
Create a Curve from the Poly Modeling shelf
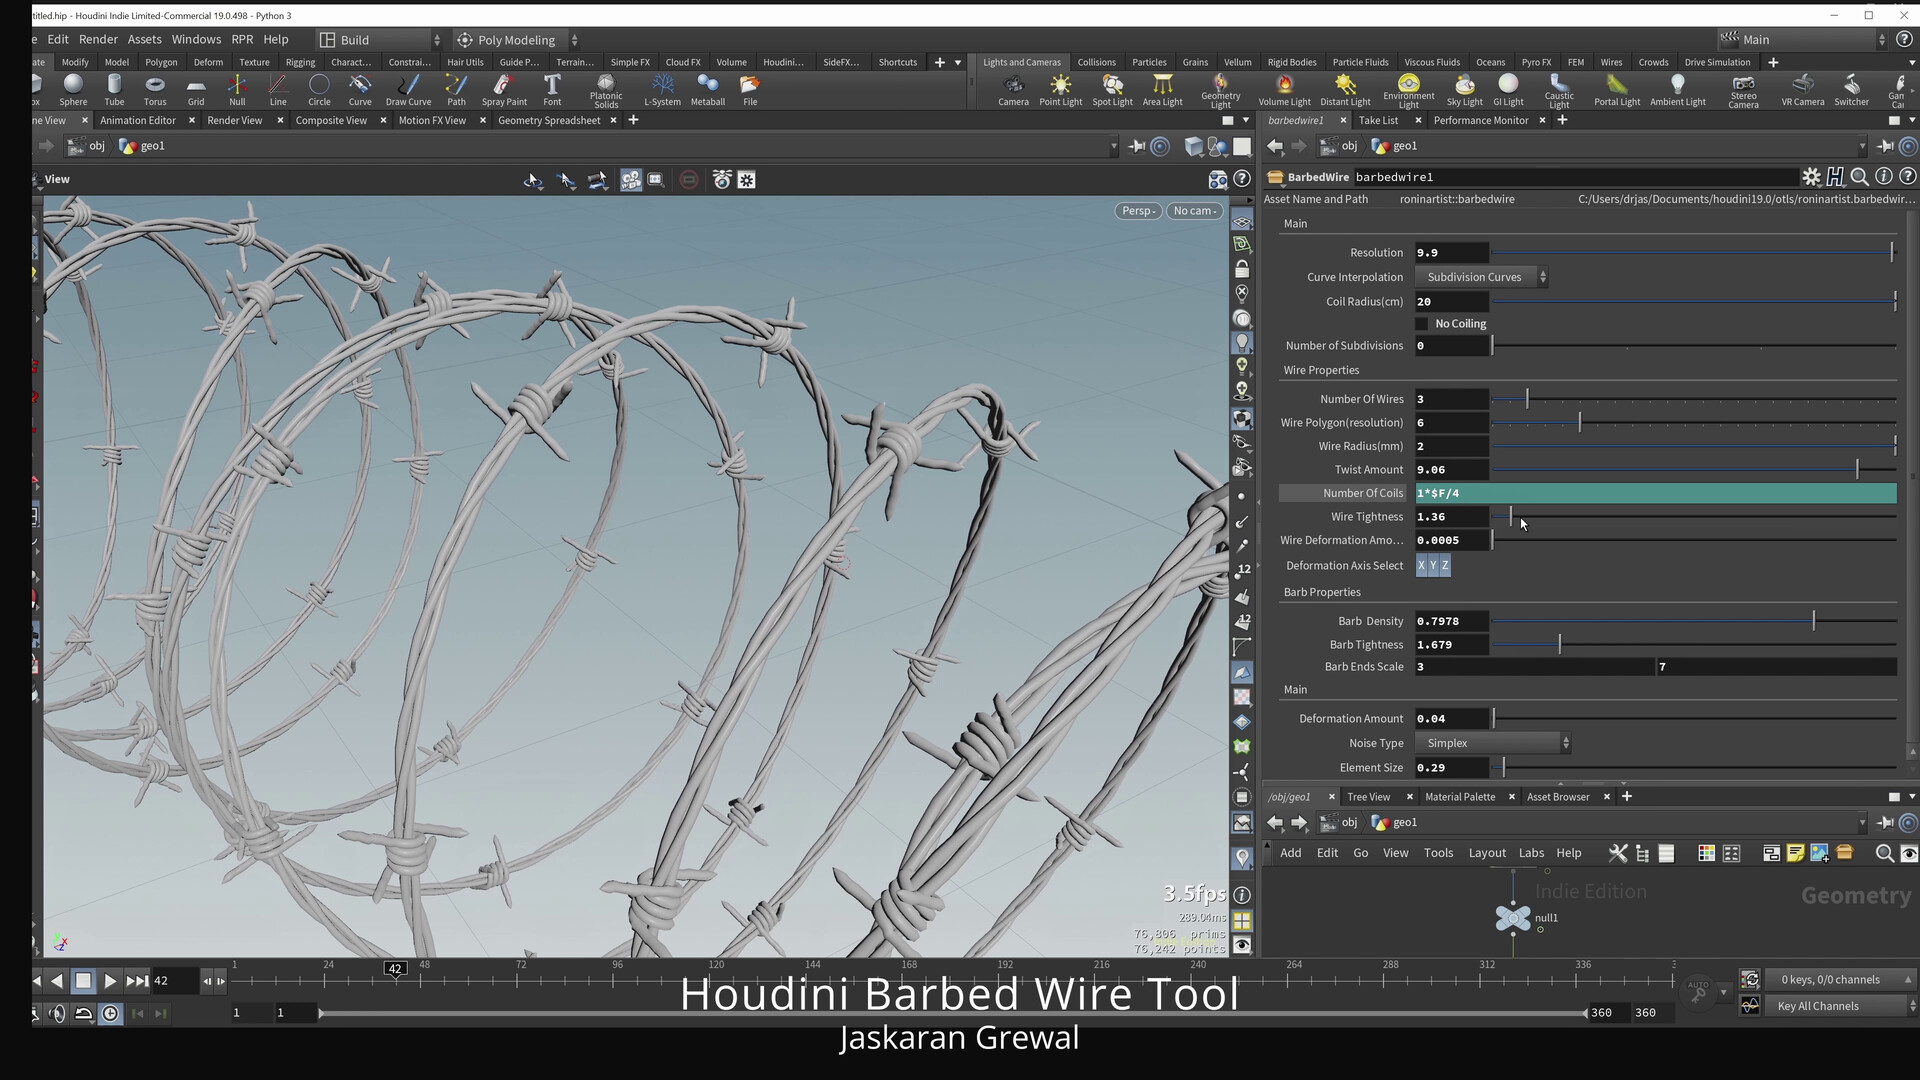point(360,90)
